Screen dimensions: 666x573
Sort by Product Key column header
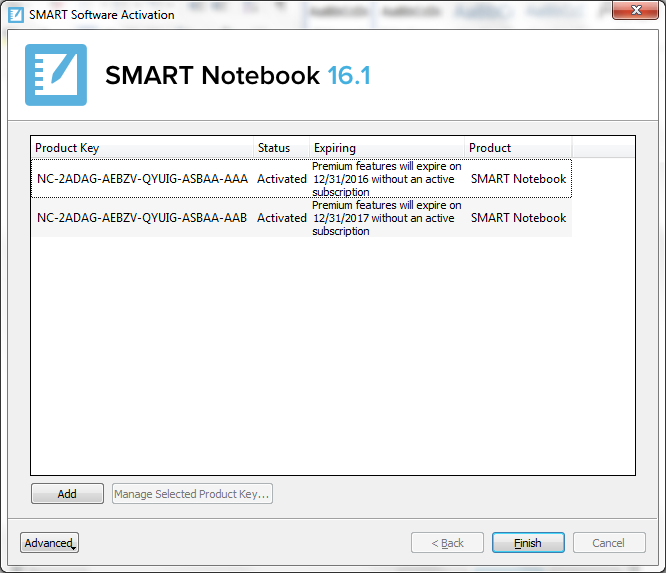point(142,148)
